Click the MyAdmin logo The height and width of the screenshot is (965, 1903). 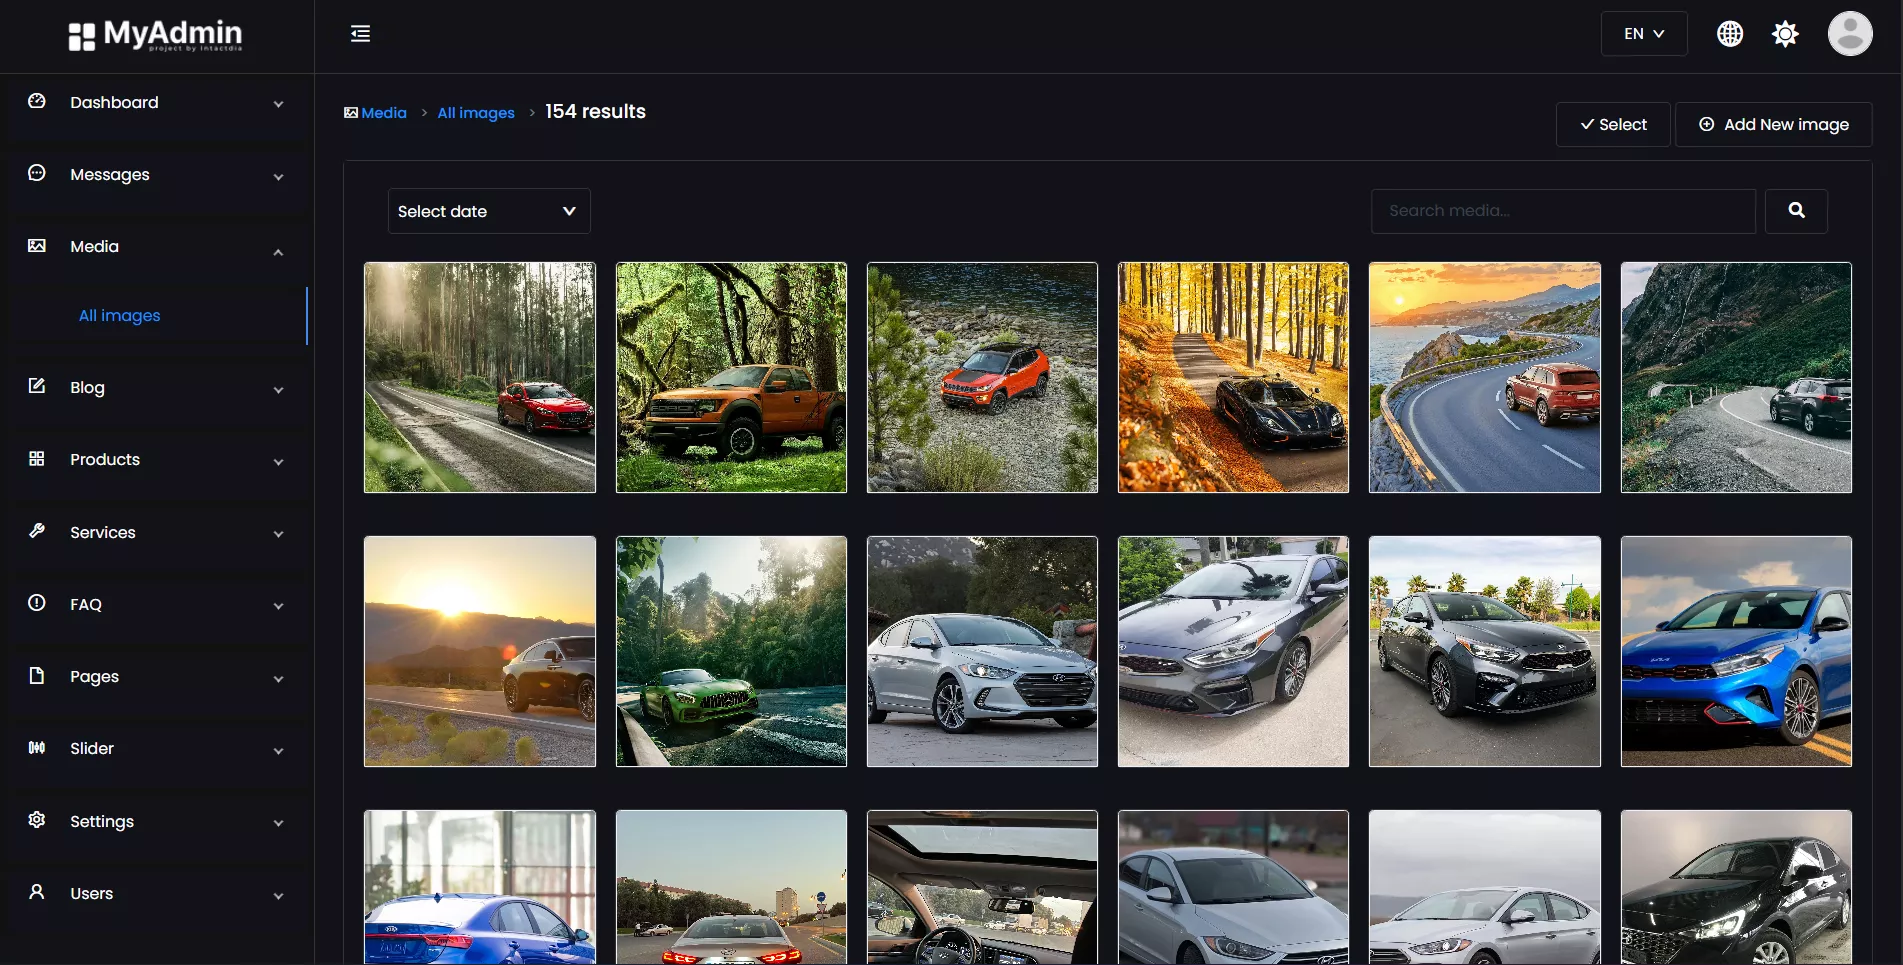(x=156, y=36)
